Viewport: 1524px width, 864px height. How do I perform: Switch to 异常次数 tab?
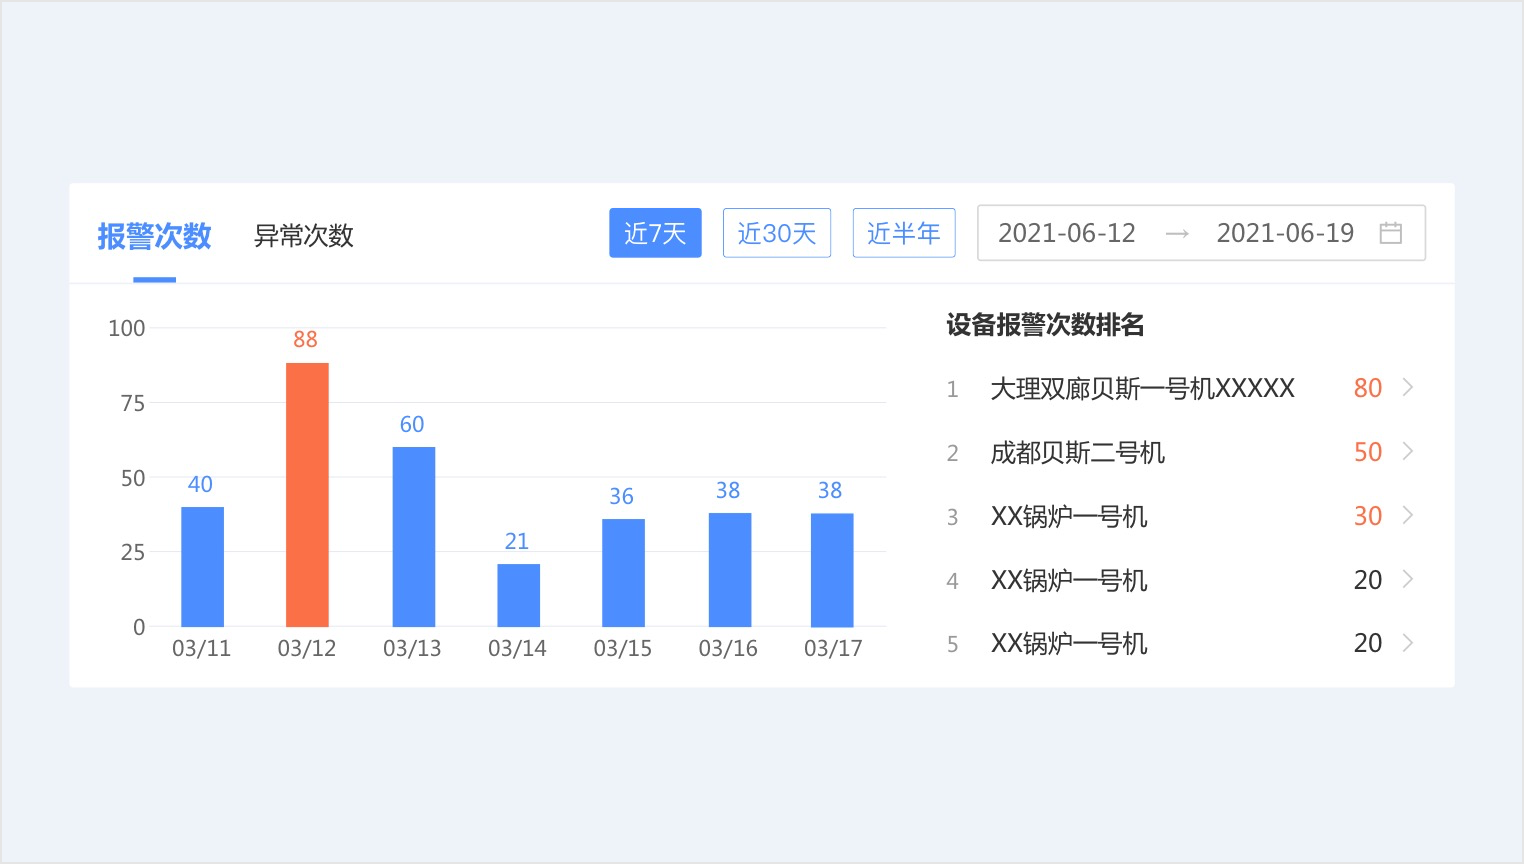pos(303,236)
